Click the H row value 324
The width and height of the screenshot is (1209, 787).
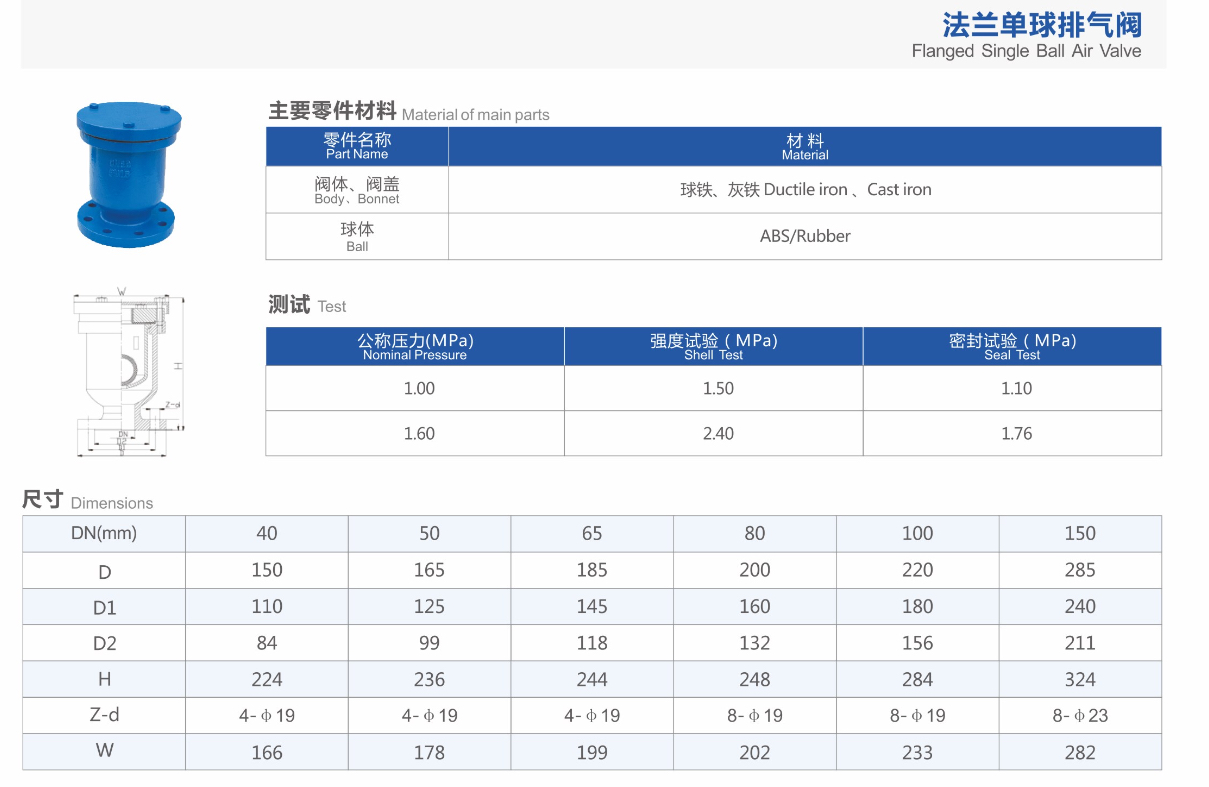click(x=1080, y=679)
